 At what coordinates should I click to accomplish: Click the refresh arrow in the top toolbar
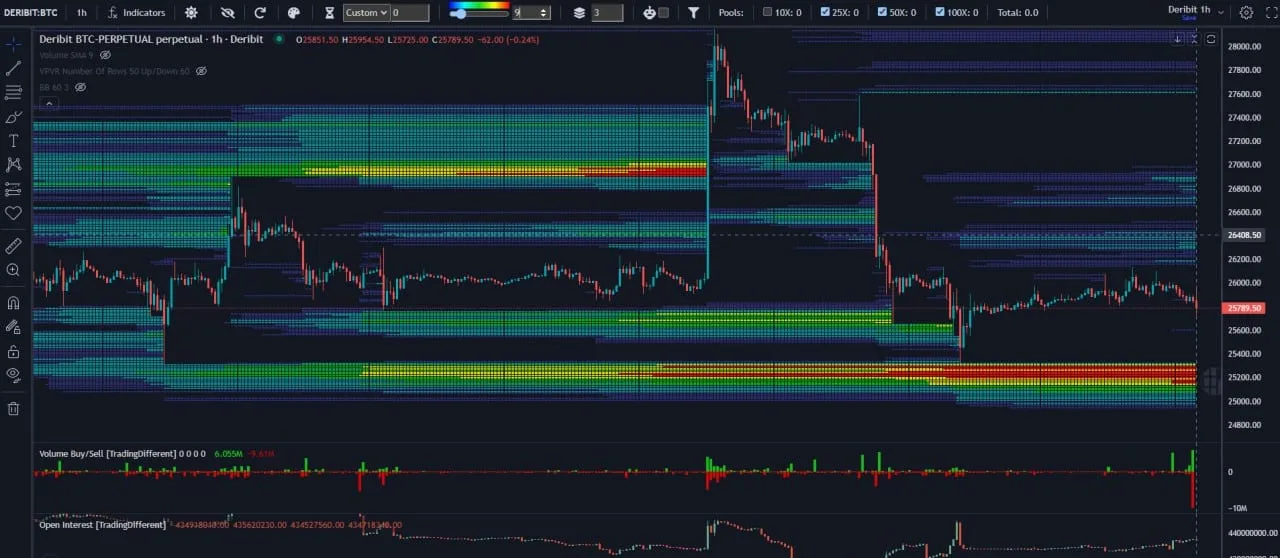tap(260, 13)
